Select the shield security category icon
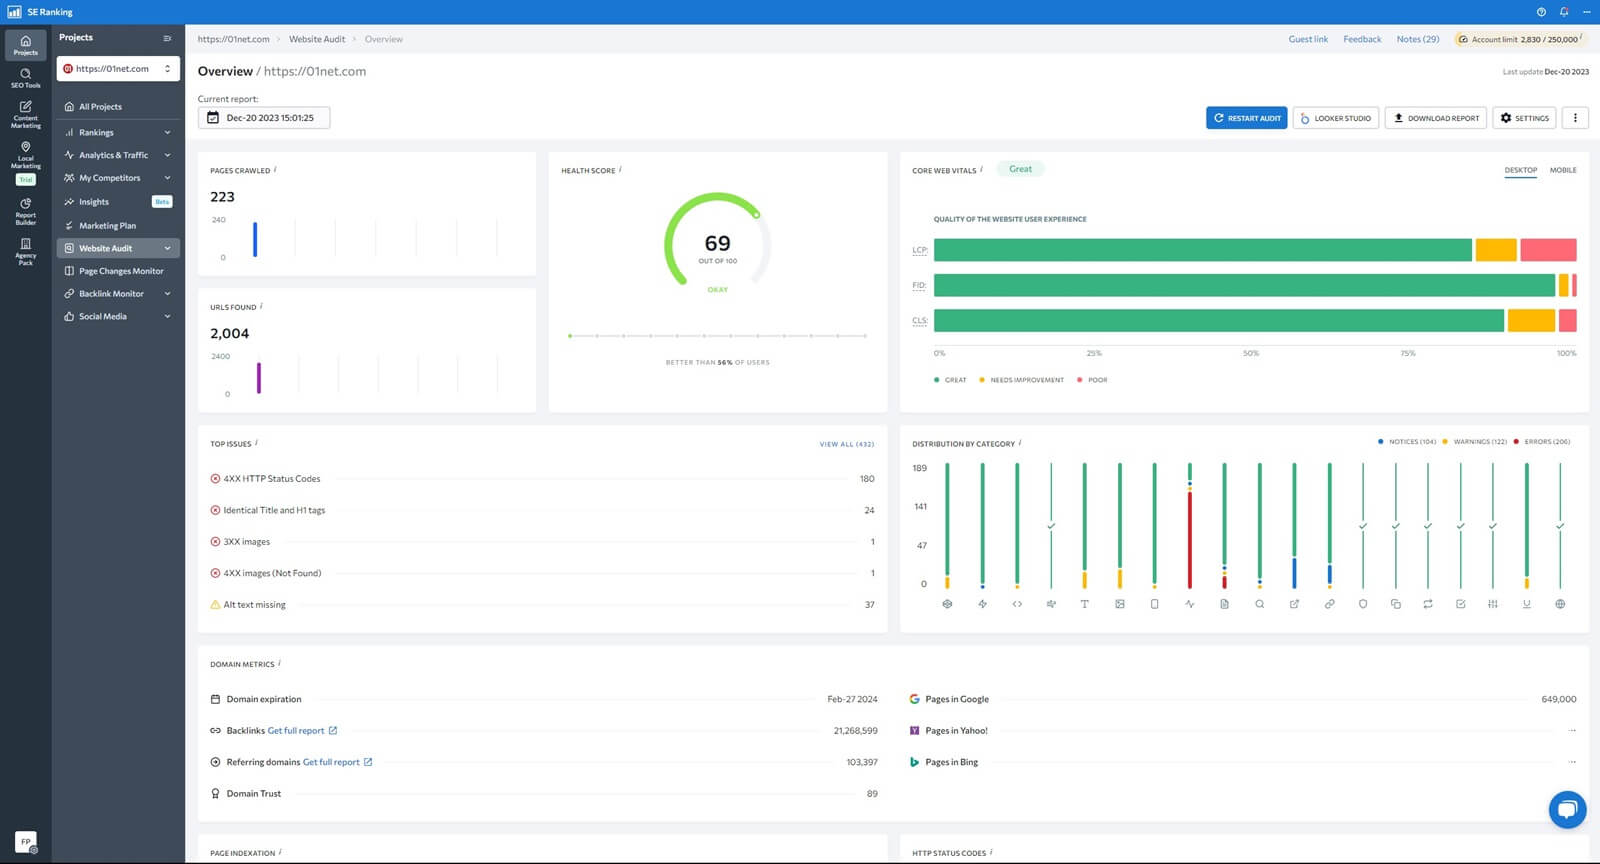Screen dimensions: 1600x864 (x=1363, y=604)
